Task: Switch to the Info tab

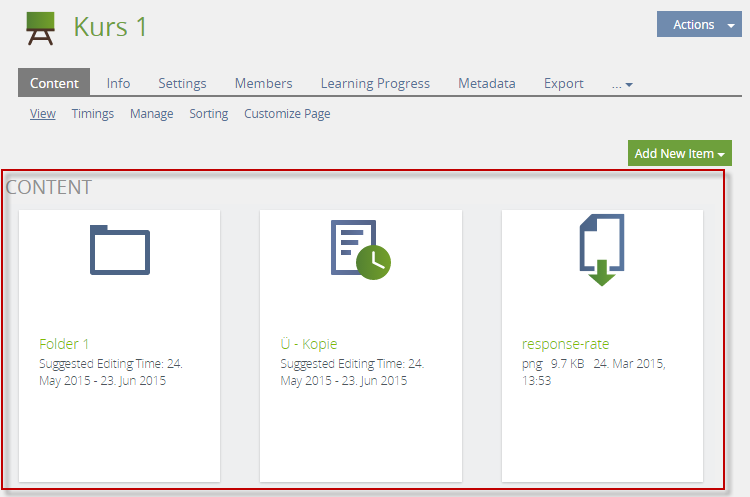Action: 118,84
